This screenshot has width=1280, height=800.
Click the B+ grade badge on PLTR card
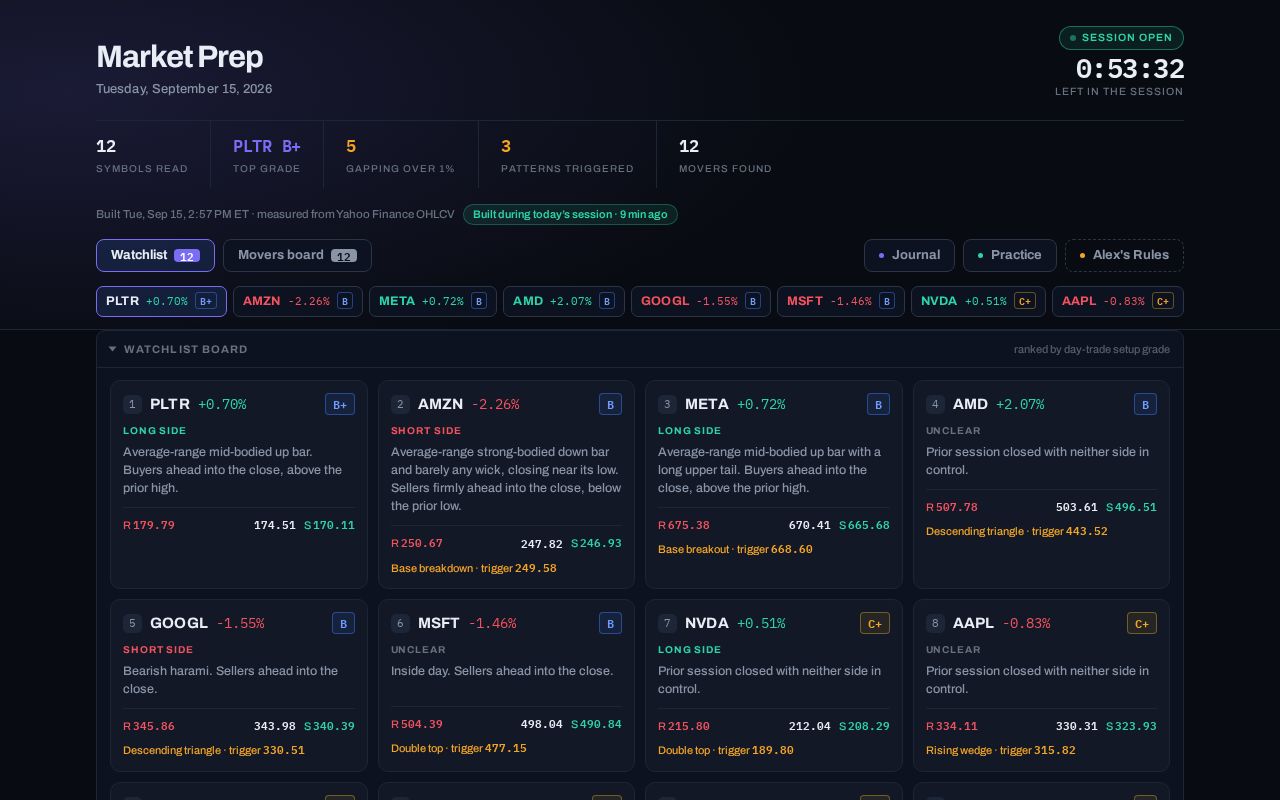(x=340, y=404)
